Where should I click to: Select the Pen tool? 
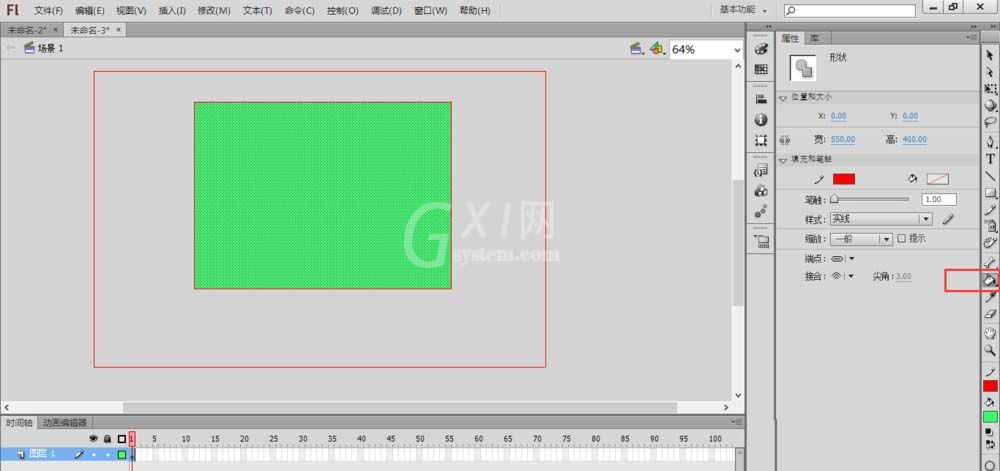click(990, 141)
